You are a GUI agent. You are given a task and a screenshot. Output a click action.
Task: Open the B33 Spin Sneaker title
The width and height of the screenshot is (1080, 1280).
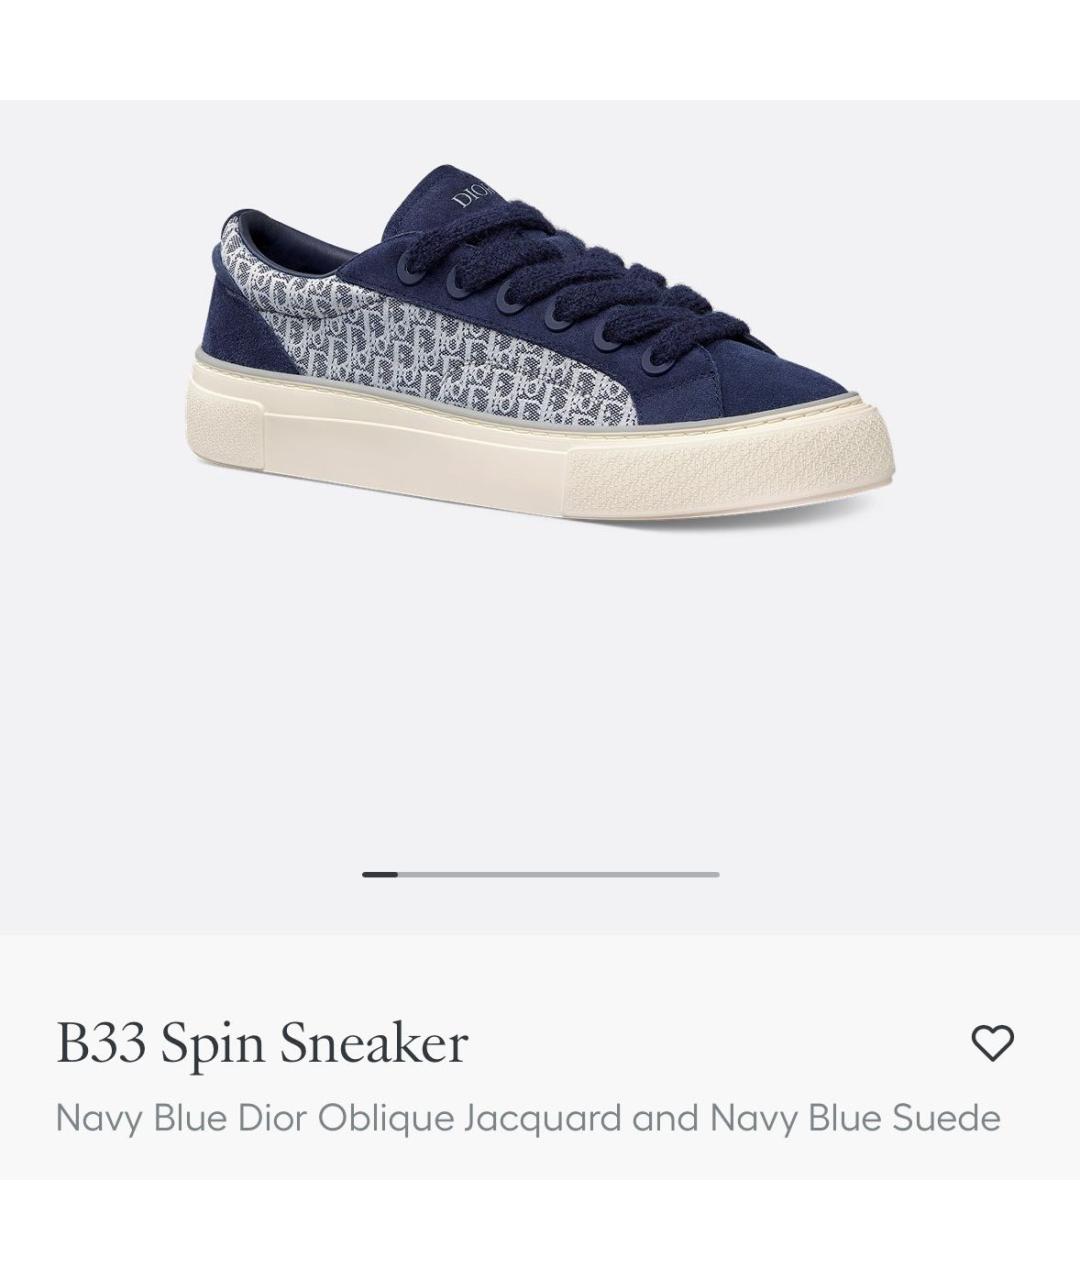pyautogui.click(x=262, y=1043)
